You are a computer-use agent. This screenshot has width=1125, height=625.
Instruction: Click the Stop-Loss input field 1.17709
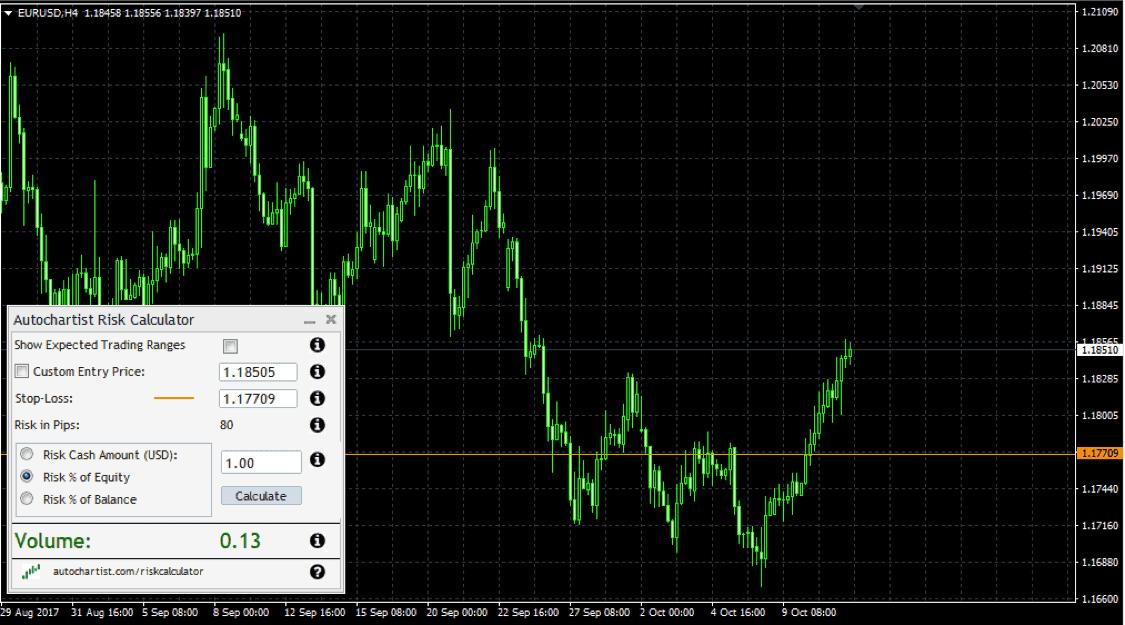pyautogui.click(x=258, y=398)
